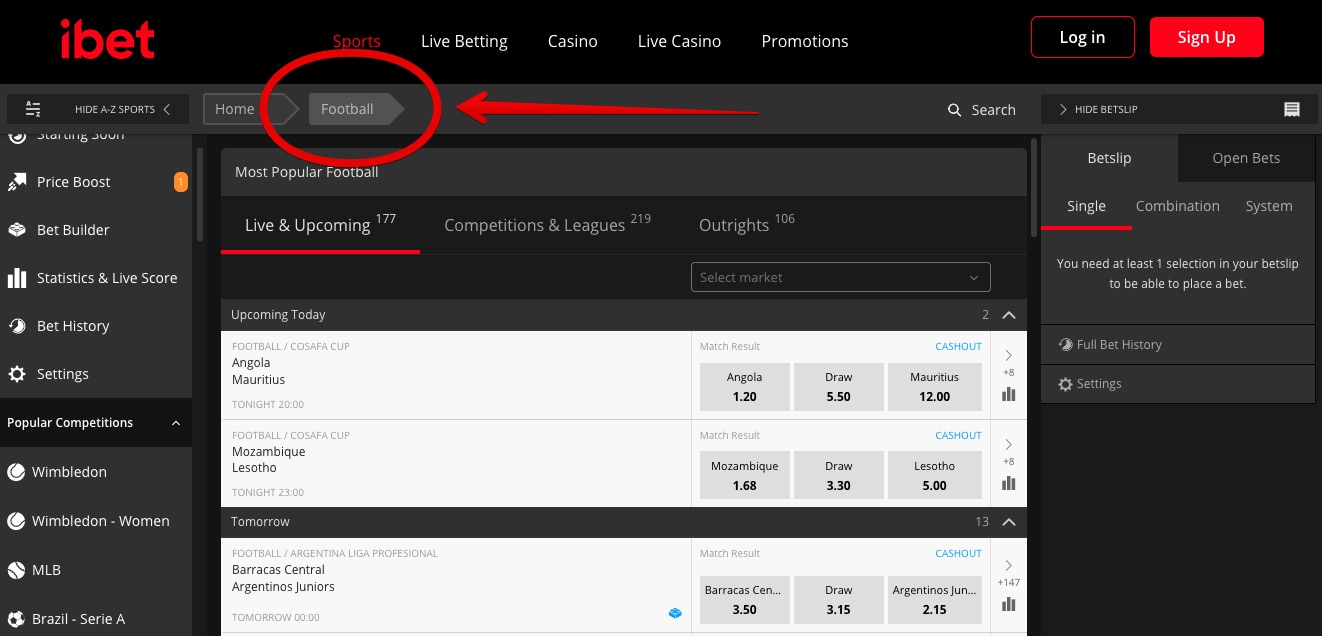Open the Angola vs Mauritius match
1322x636 pixels.
(x=456, y=375)
